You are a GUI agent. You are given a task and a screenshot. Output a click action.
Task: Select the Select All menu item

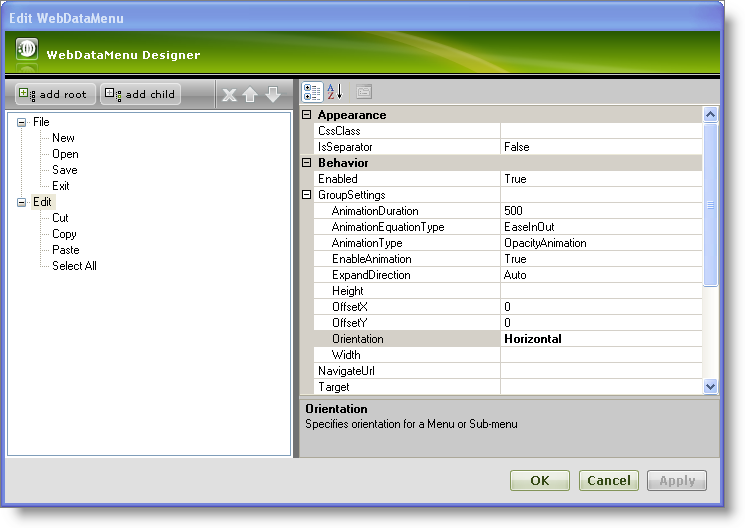[x=74, y=266]
